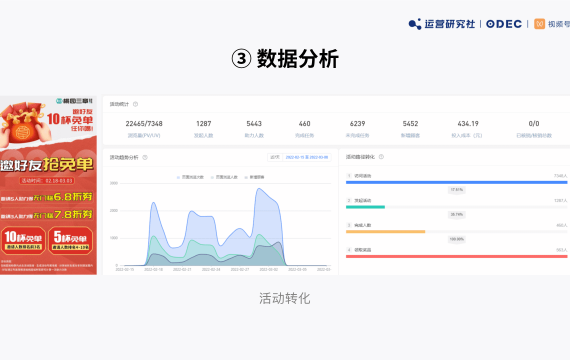Click the tallest peak of the trend chart
Screen dimensions: 570x360
pos(259,188)
